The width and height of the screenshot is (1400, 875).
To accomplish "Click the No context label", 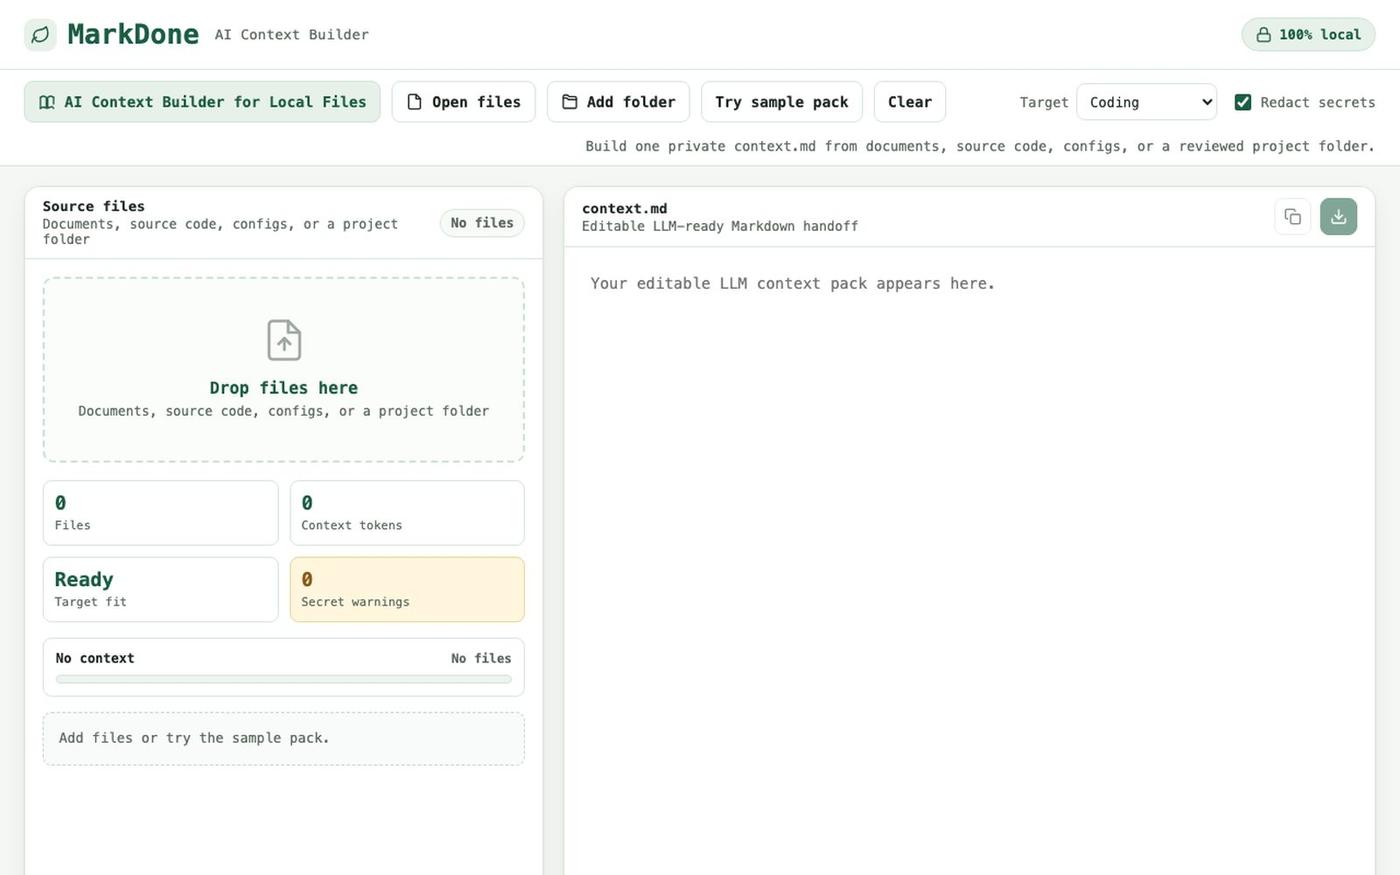I will coord(95,658).
